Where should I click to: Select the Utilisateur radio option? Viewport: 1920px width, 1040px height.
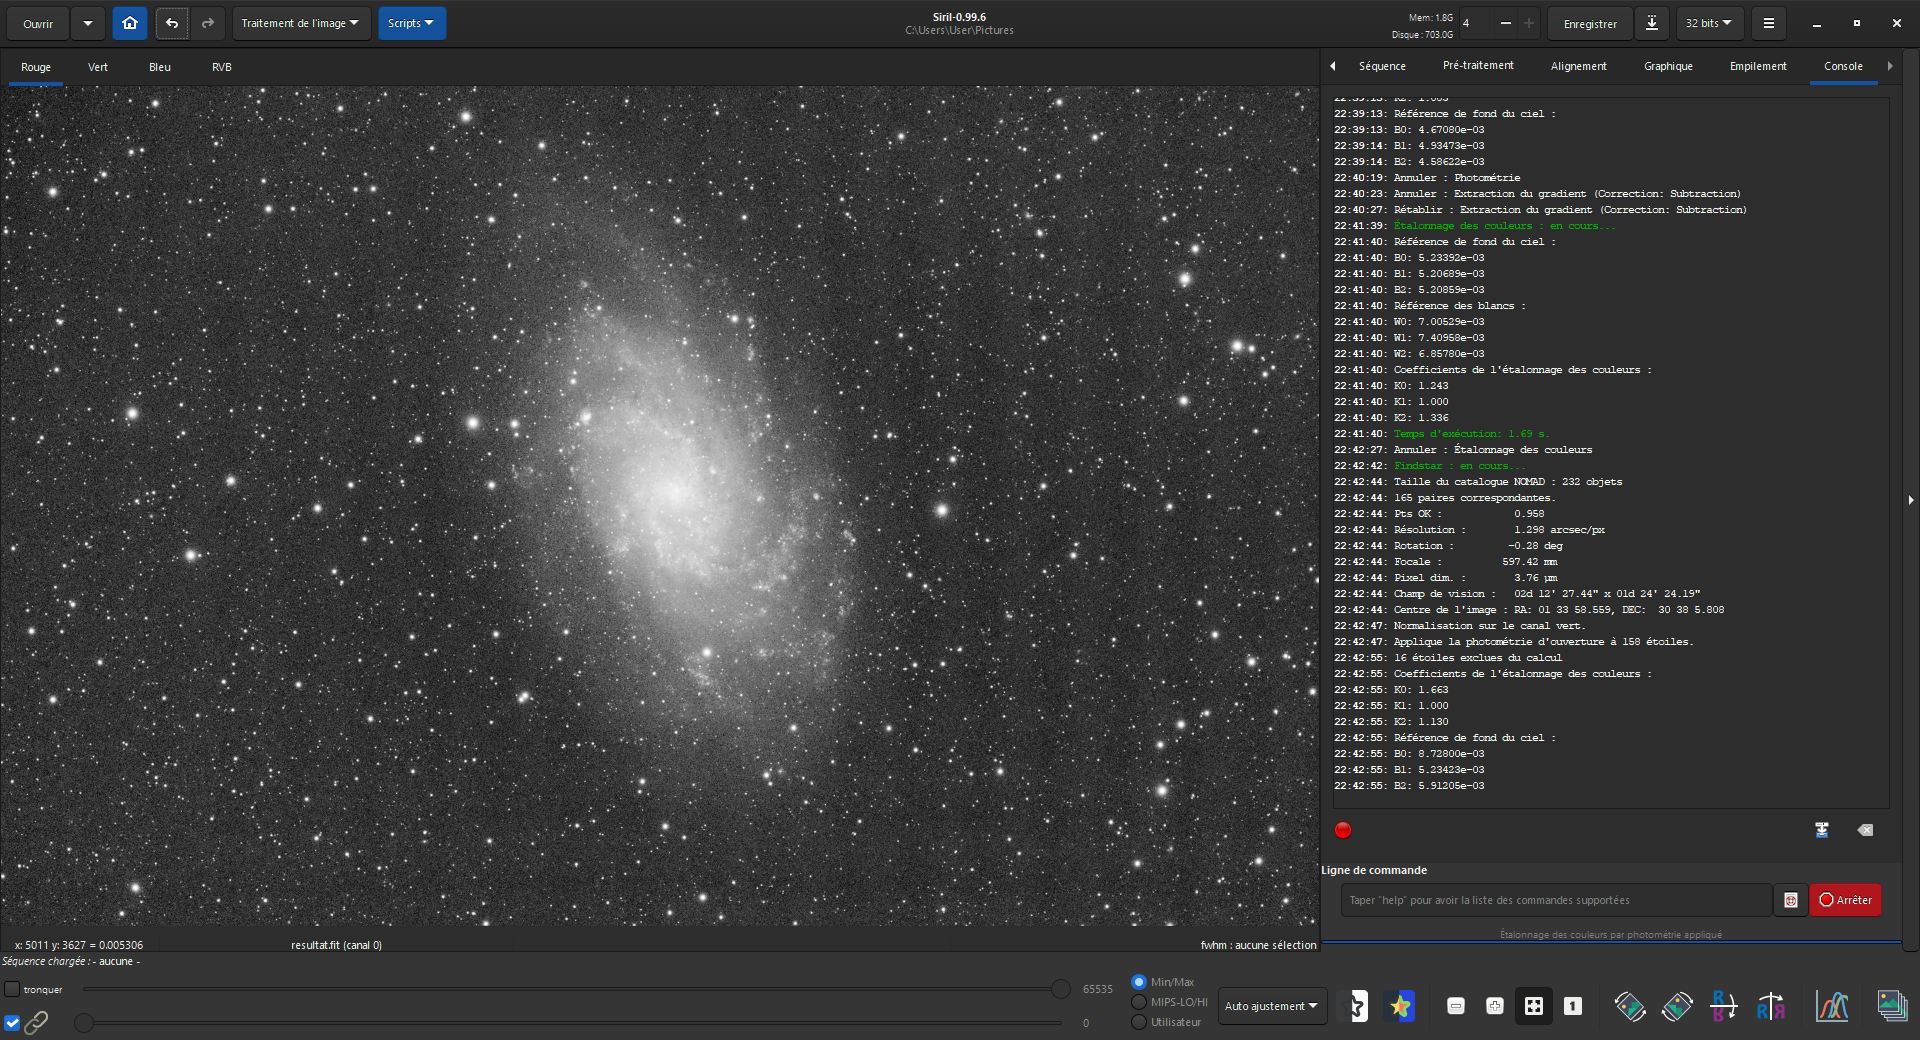tap(1139, 1022)
